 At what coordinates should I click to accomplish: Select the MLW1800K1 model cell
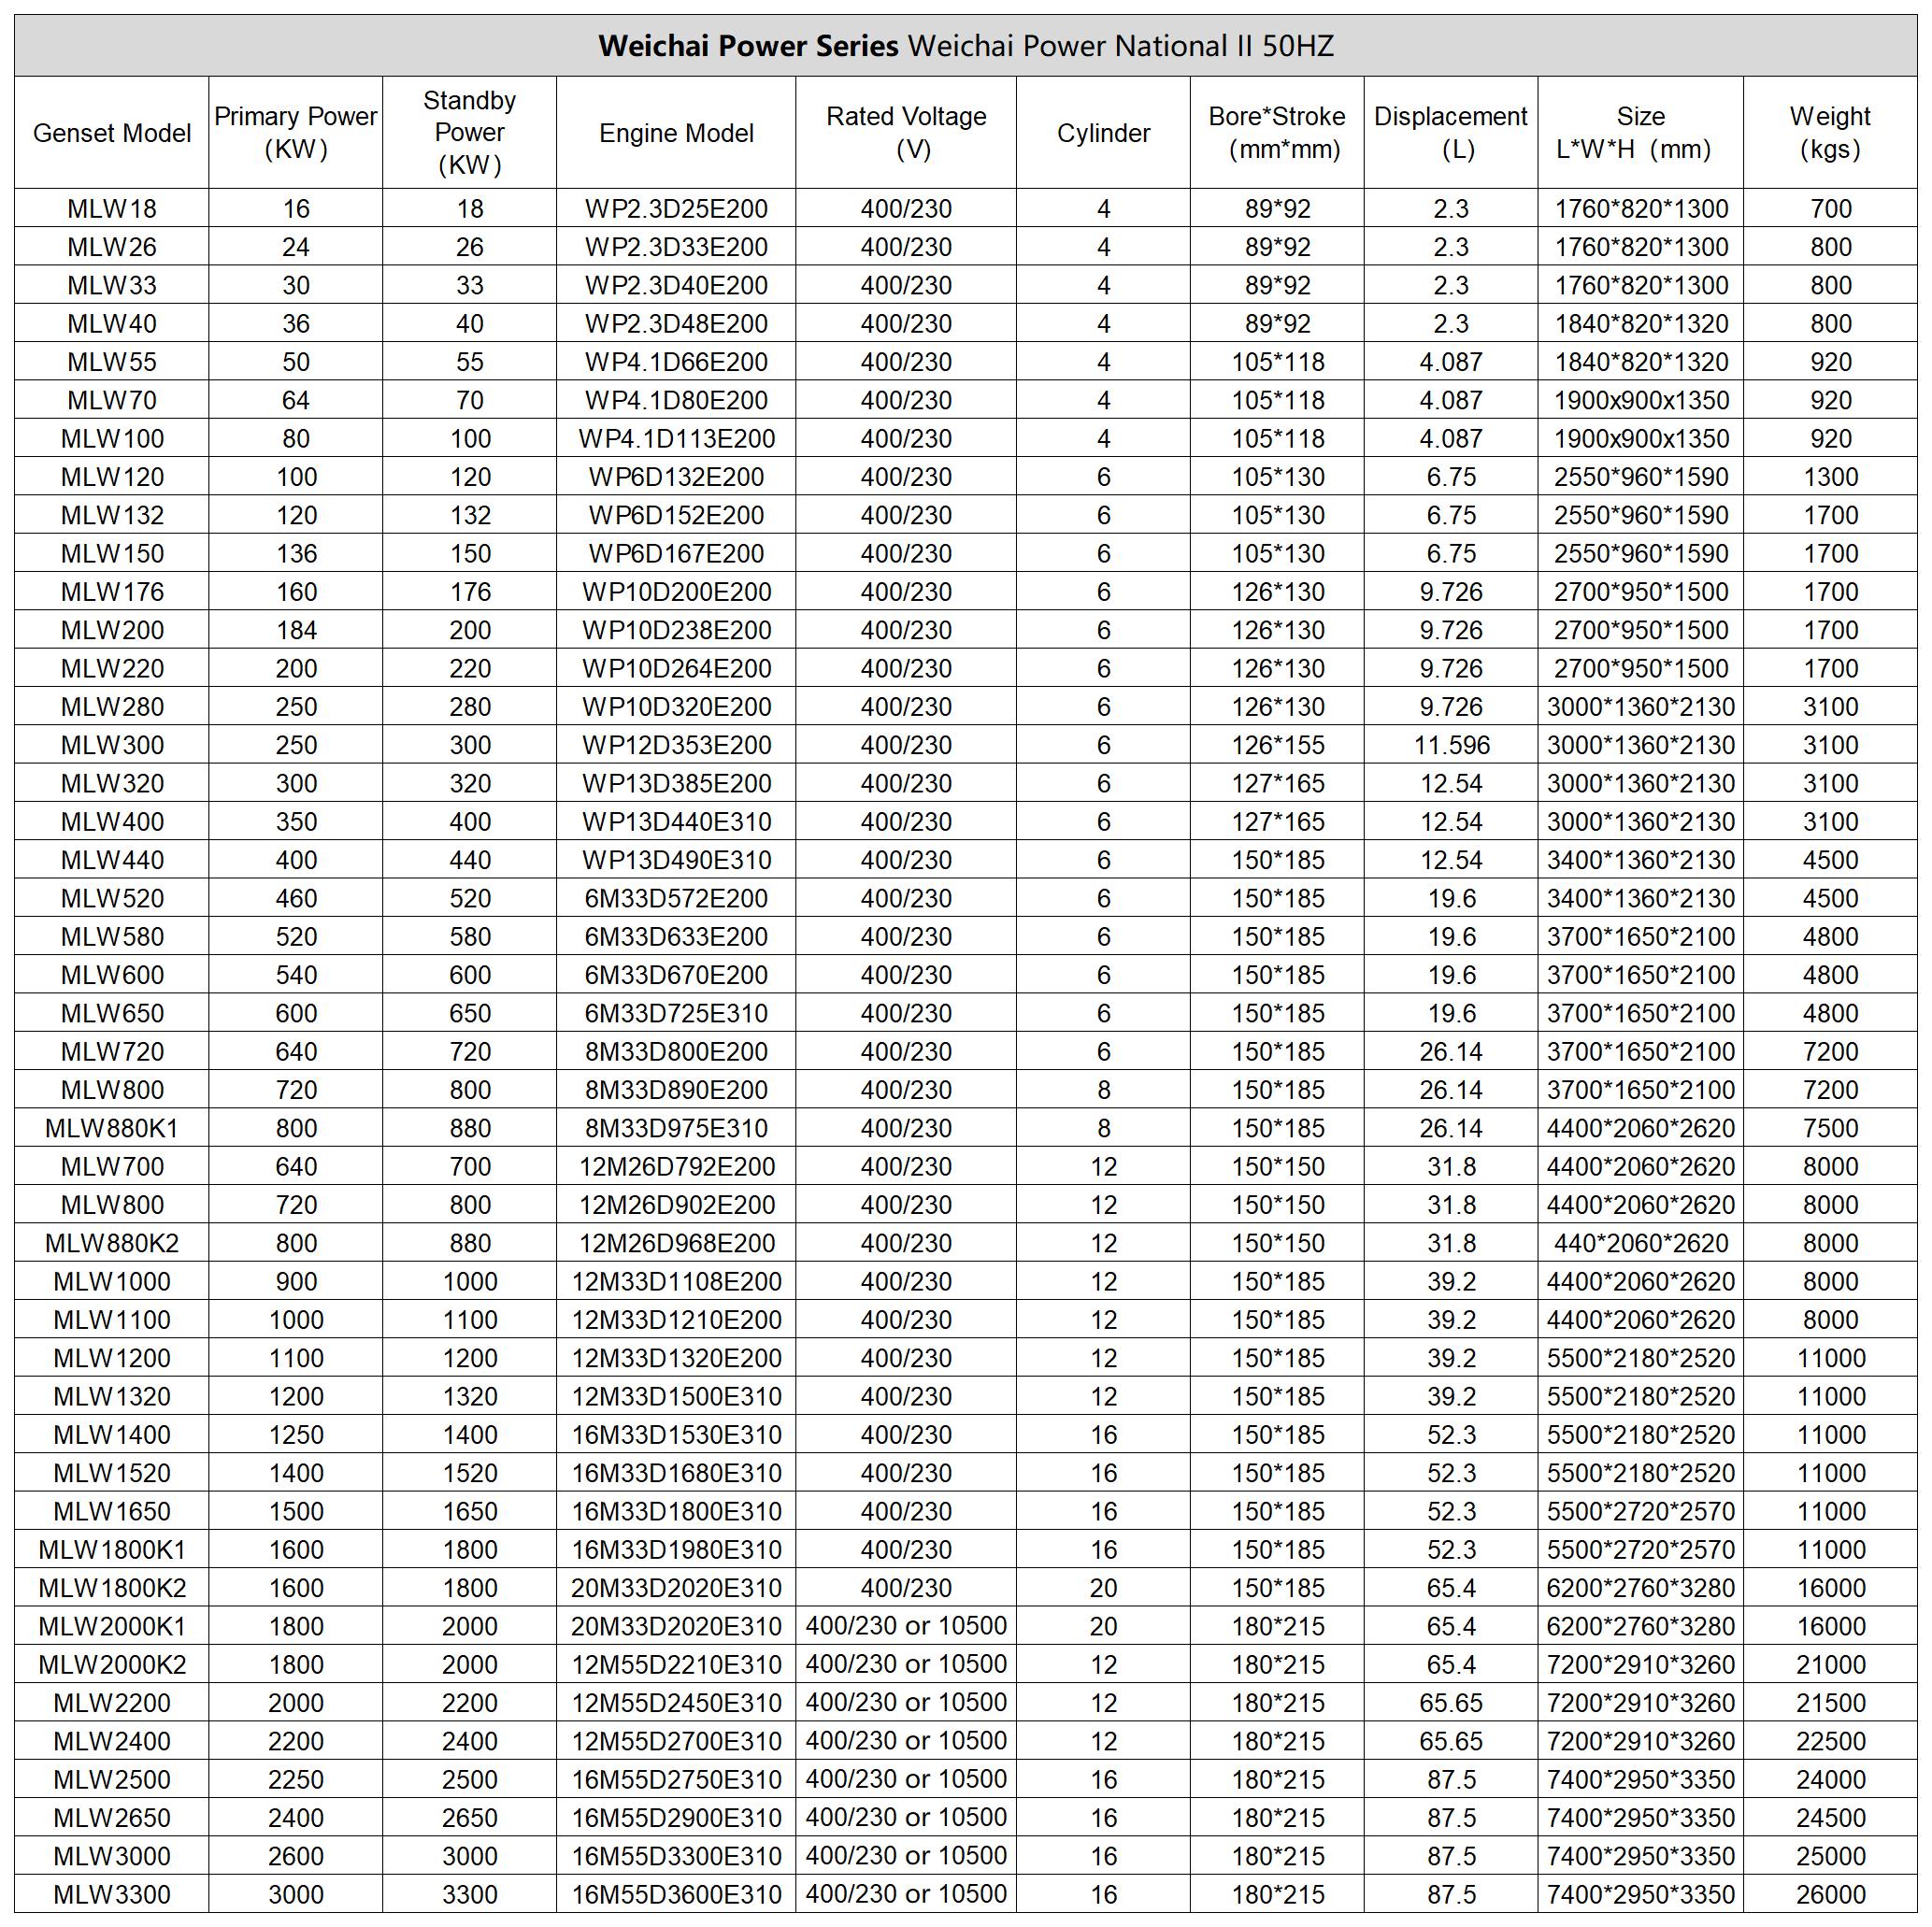click(112, 1550)
